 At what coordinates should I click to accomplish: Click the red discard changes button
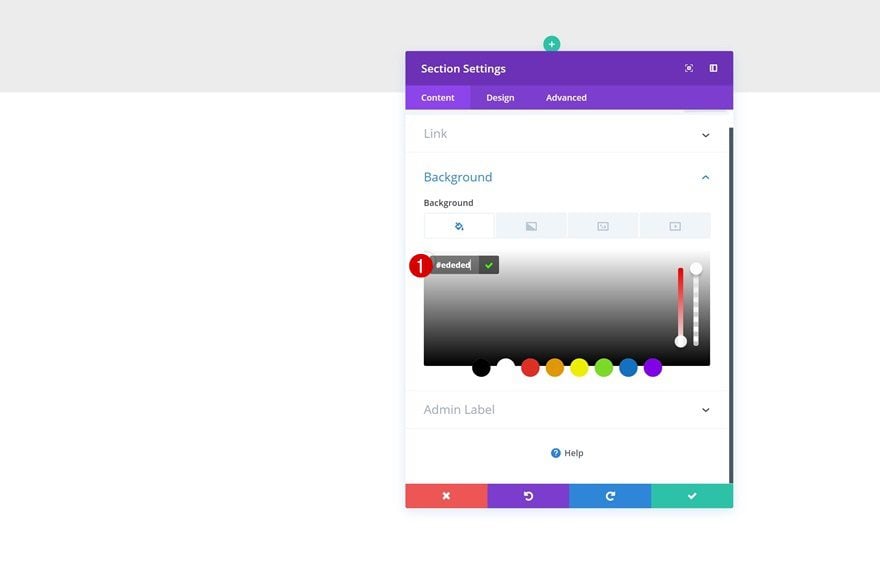tap(446, 496)
